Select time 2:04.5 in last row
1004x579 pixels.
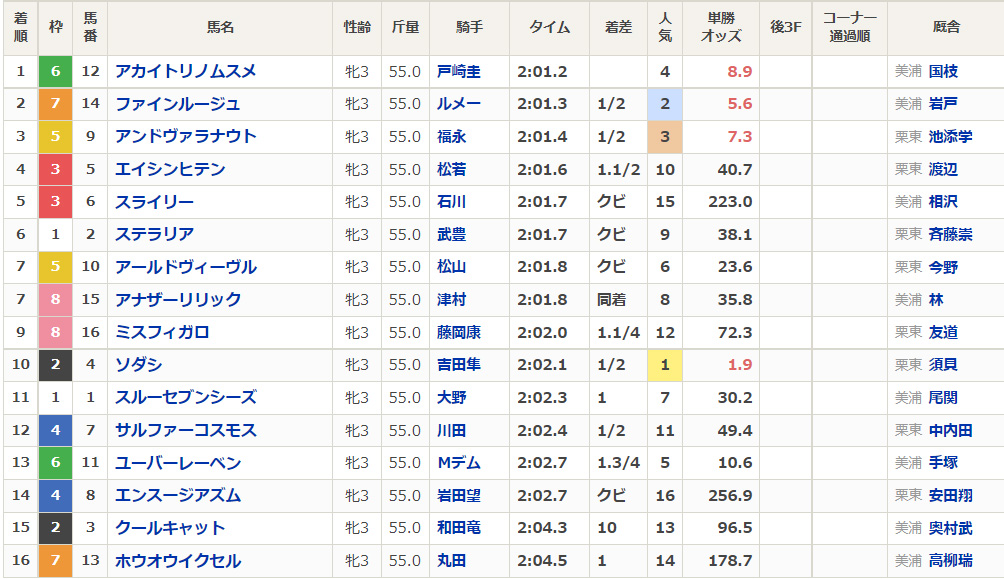pyautogui.click(x=542, y=560)
